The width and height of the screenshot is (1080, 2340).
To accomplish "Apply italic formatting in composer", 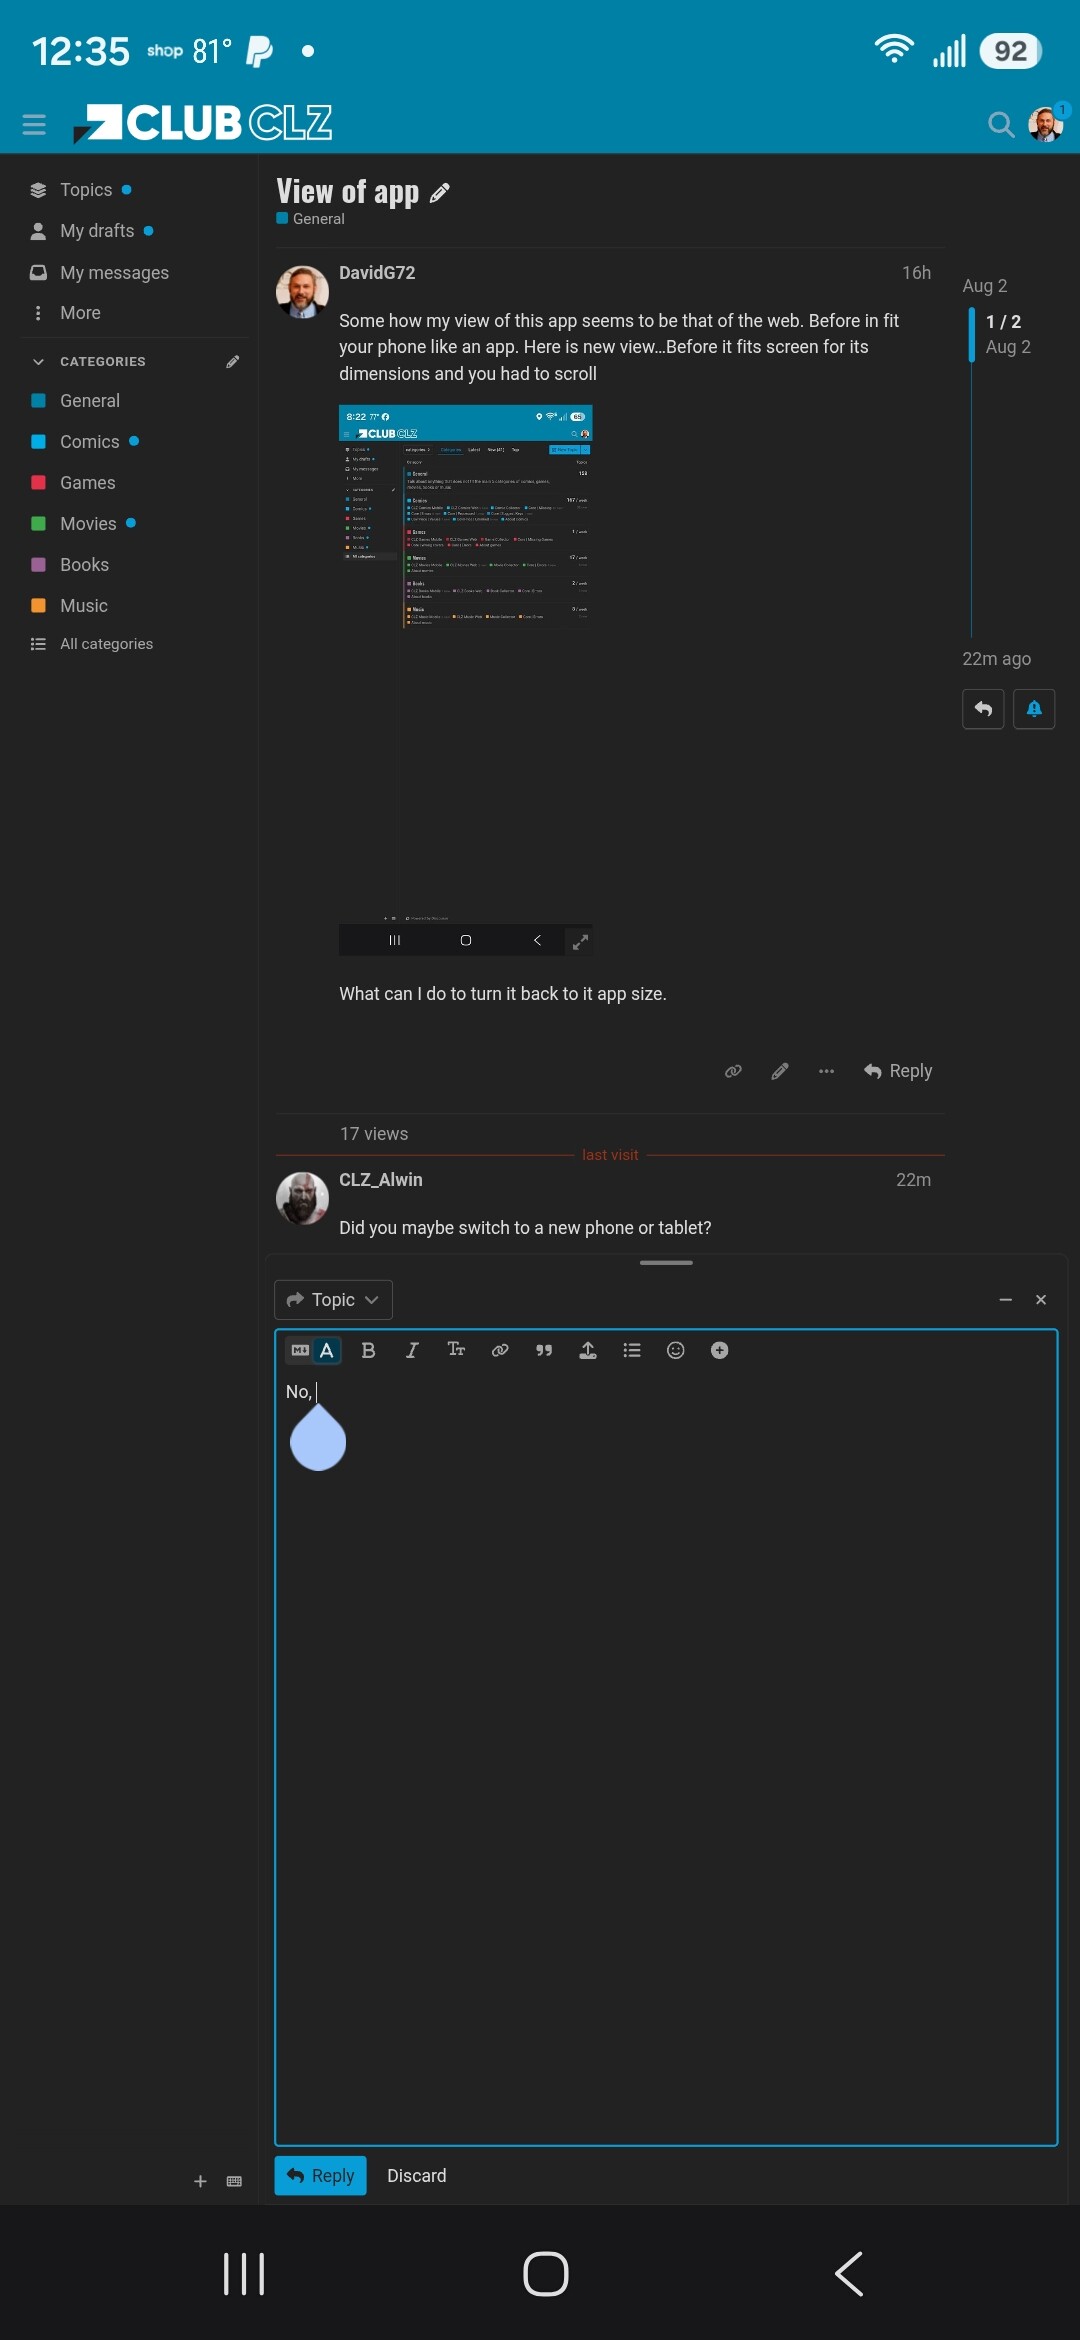I will 412,1350.
